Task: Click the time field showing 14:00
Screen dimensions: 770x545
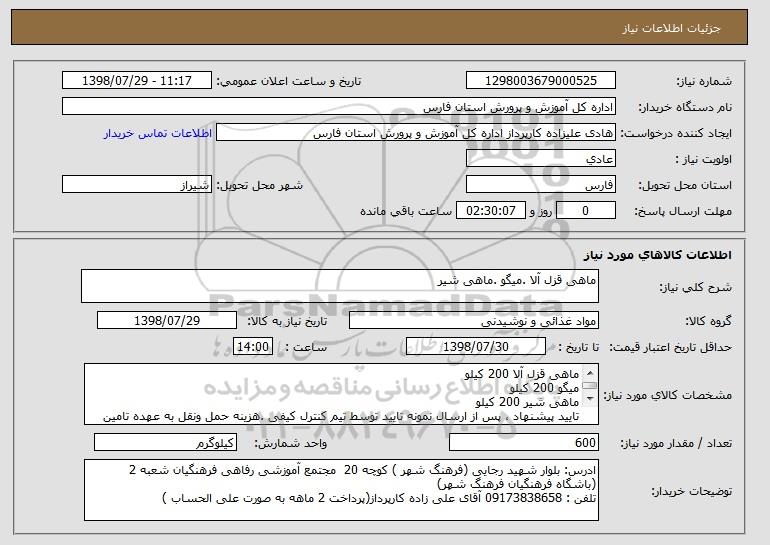Action: pyautogui.click(x=253, y=347)
